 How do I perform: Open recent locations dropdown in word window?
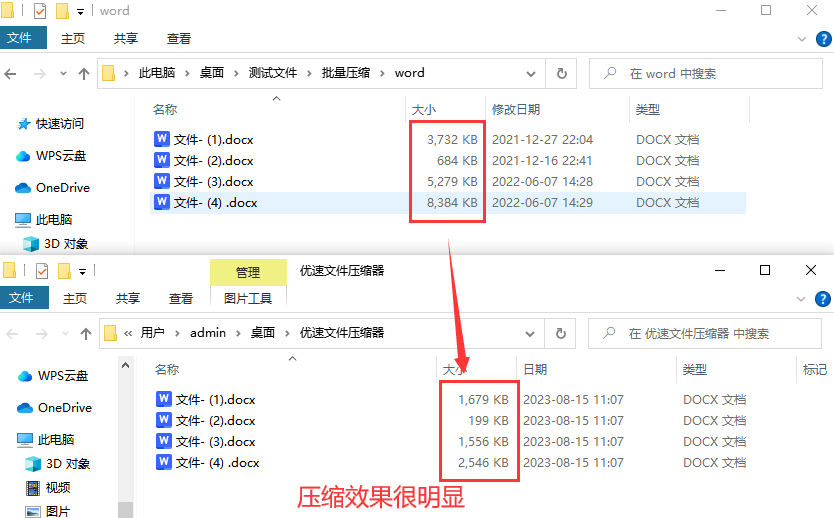coord(63,73)
